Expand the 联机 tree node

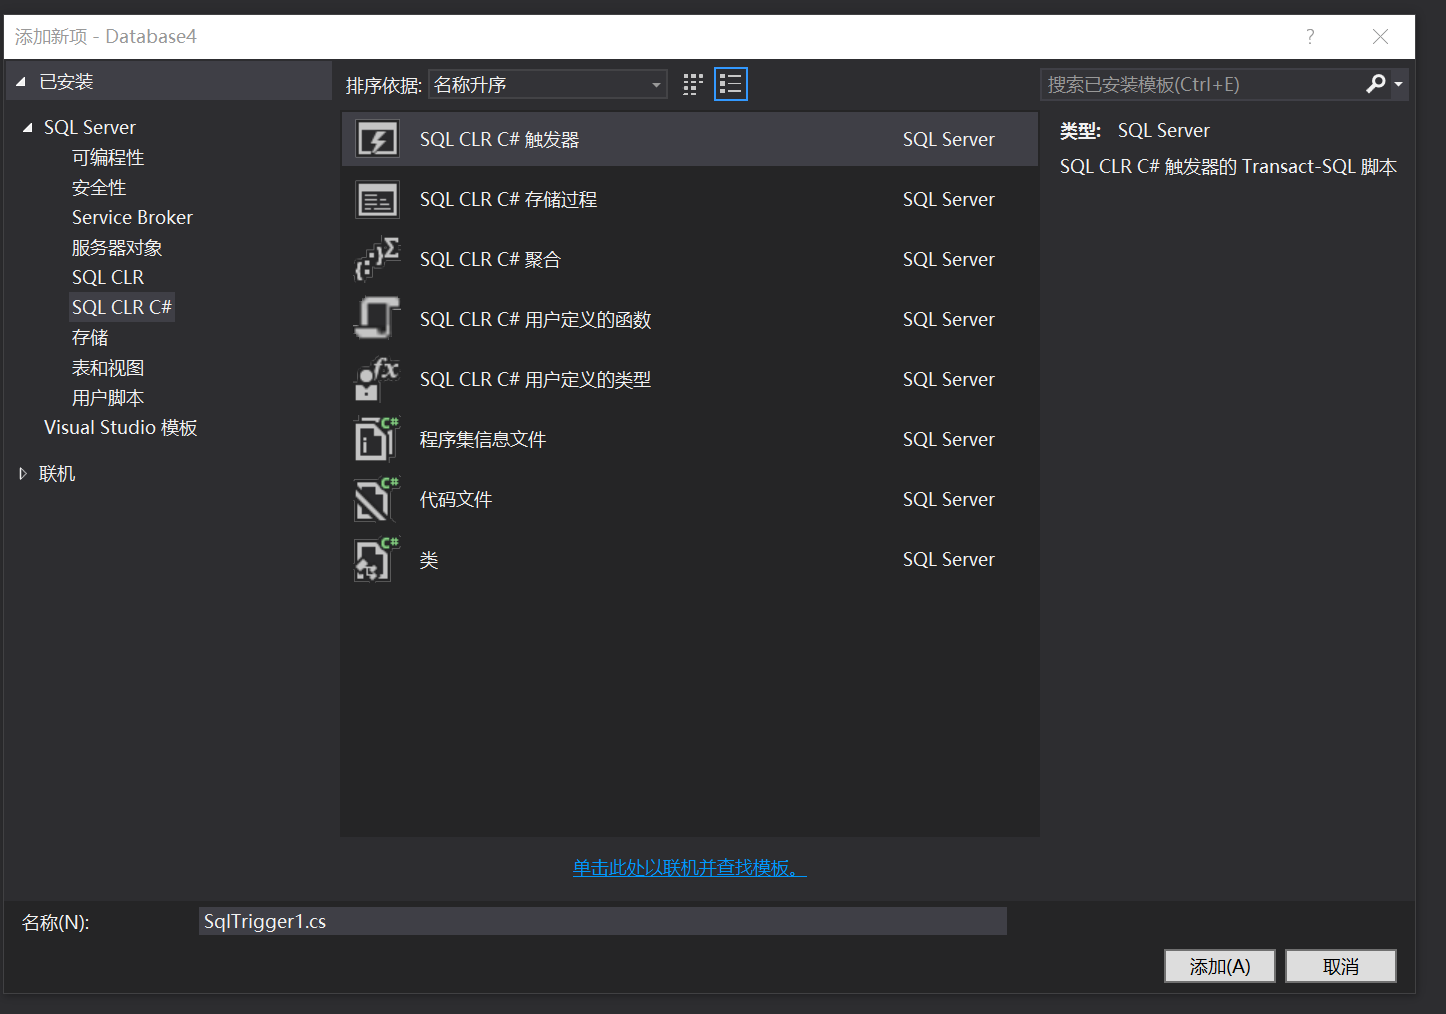23,474
